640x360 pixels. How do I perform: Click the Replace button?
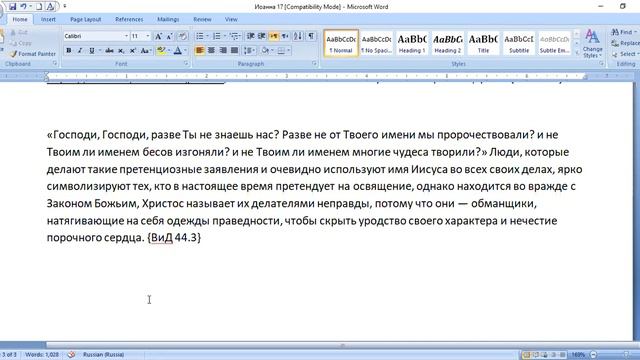pos(625,43)
